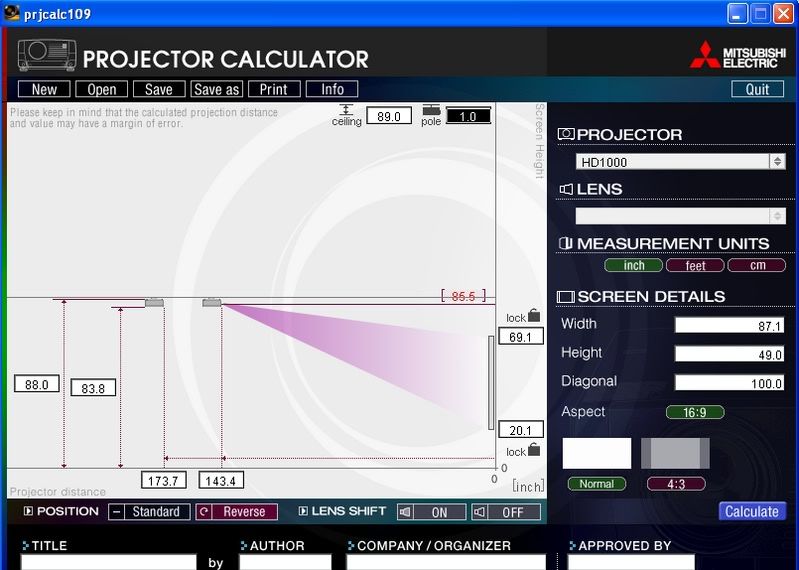Click the 173.7 projector distance box

pos(164,480)
